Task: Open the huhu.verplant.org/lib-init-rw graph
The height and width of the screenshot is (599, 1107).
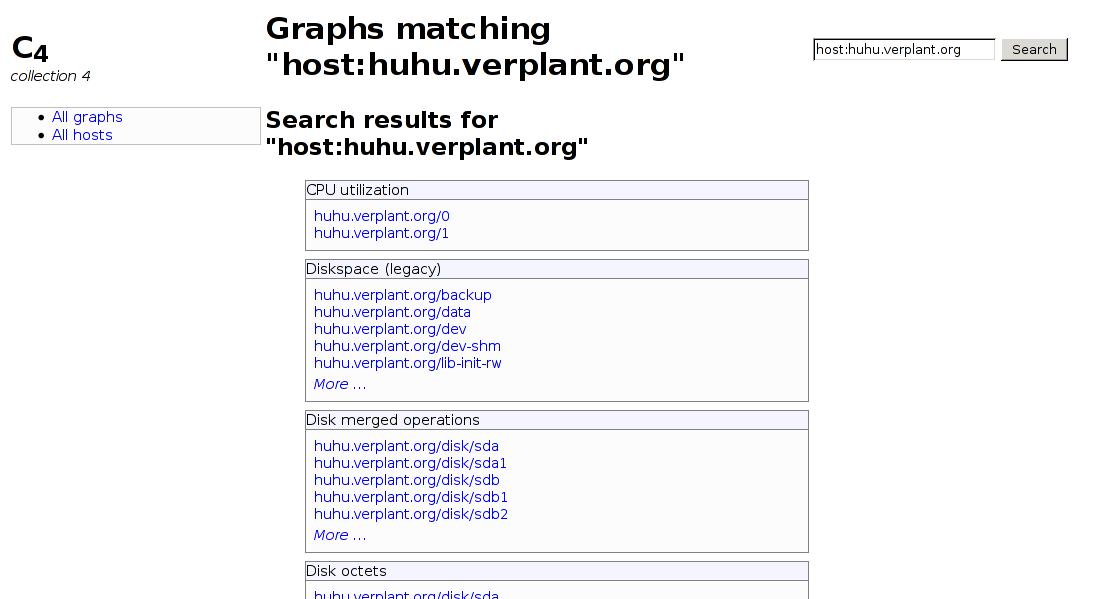Action: coord(408,363)
